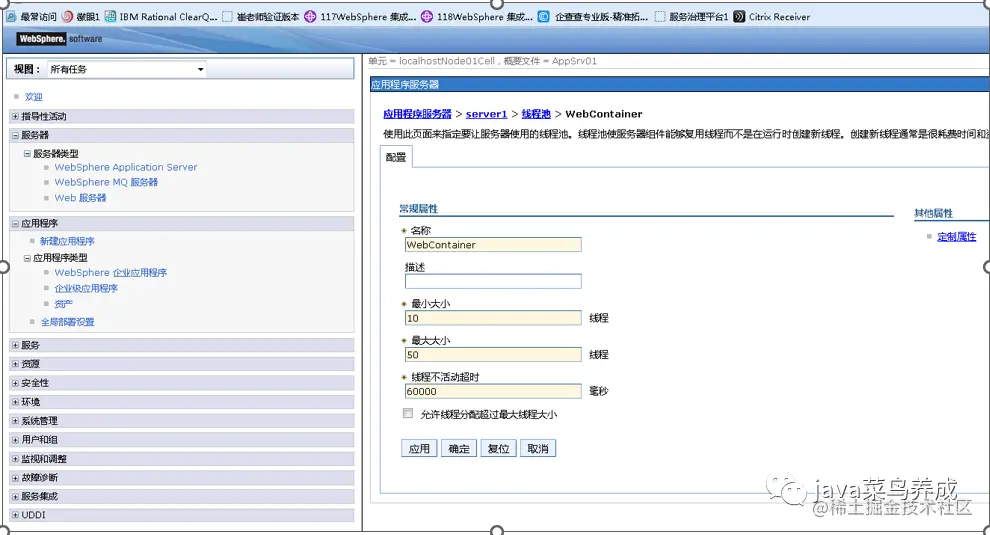Expand the 指导性活动 section
Screen dimensions: 990x535
16,116
